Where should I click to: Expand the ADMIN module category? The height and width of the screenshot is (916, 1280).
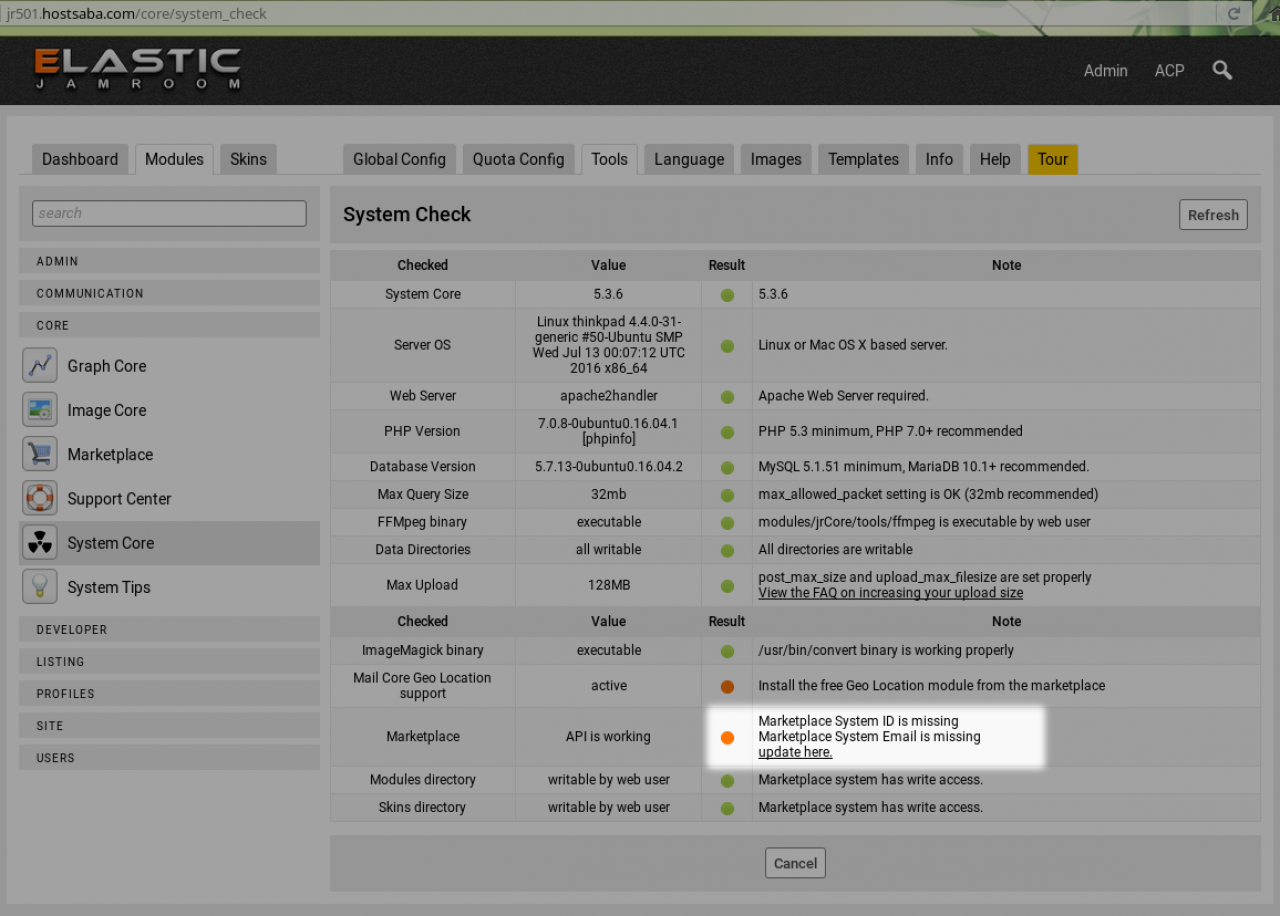tap(169, 261)
